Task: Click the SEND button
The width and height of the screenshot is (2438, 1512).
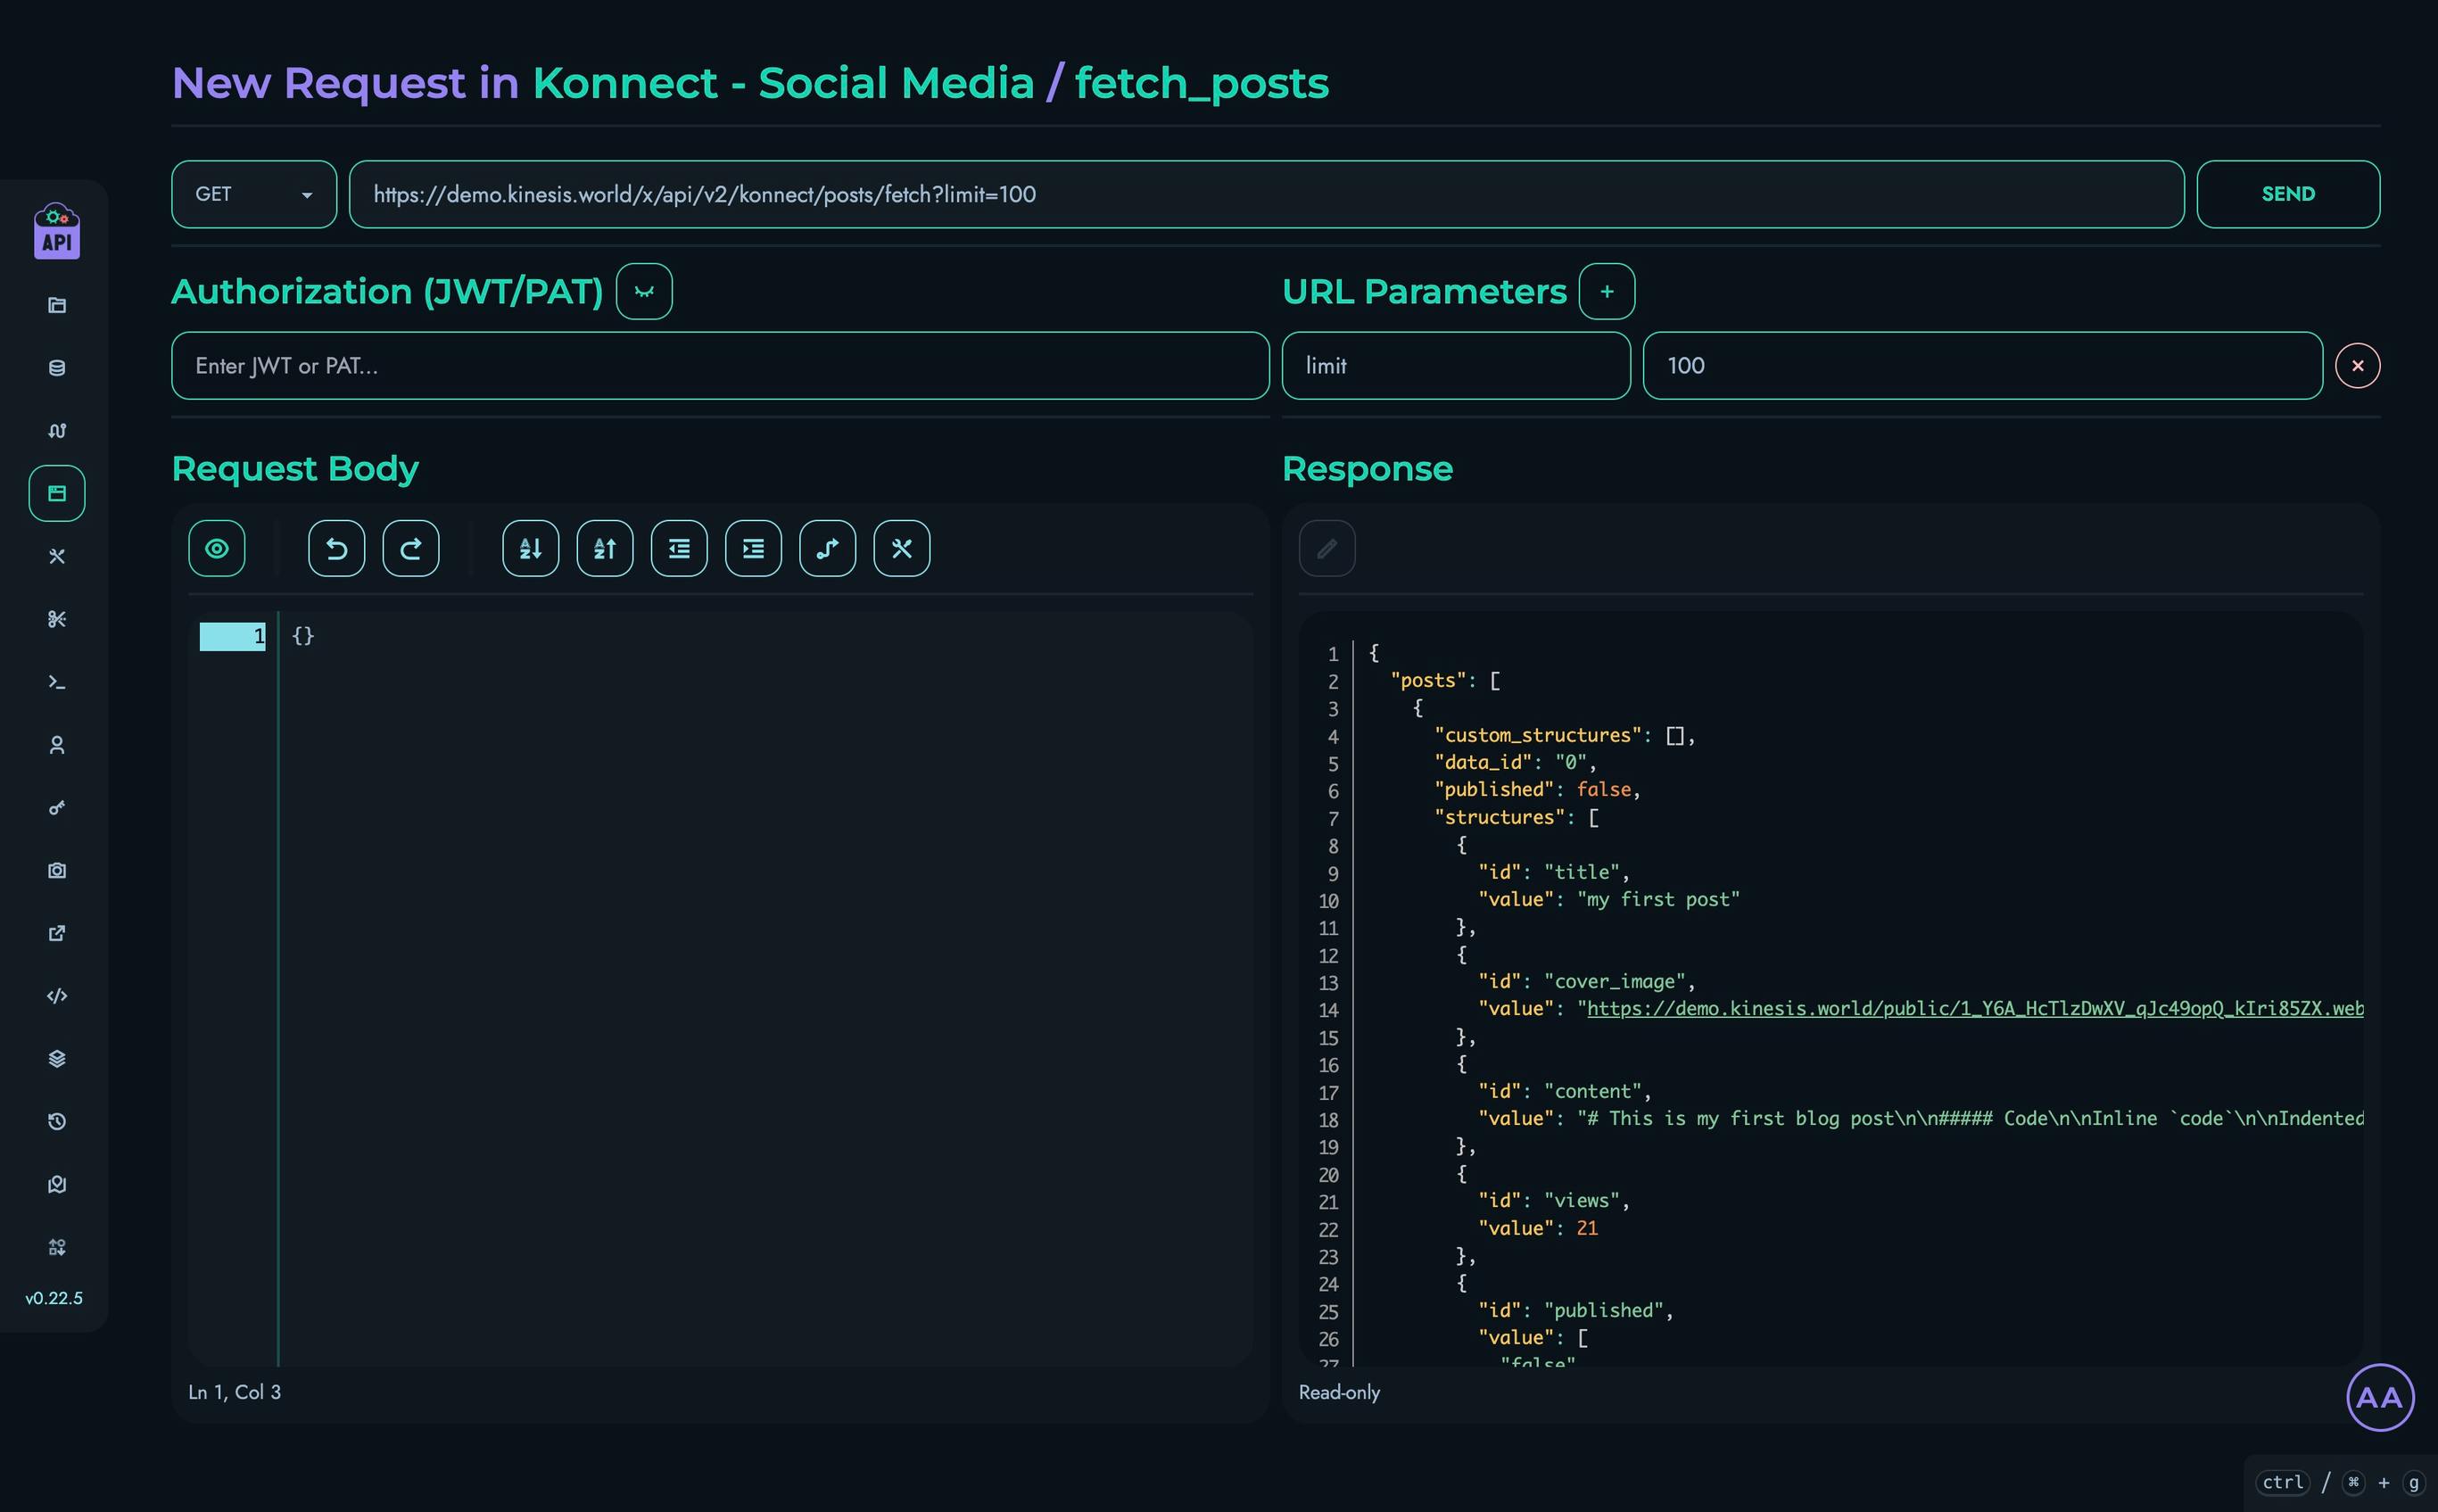Action: 2288,194
